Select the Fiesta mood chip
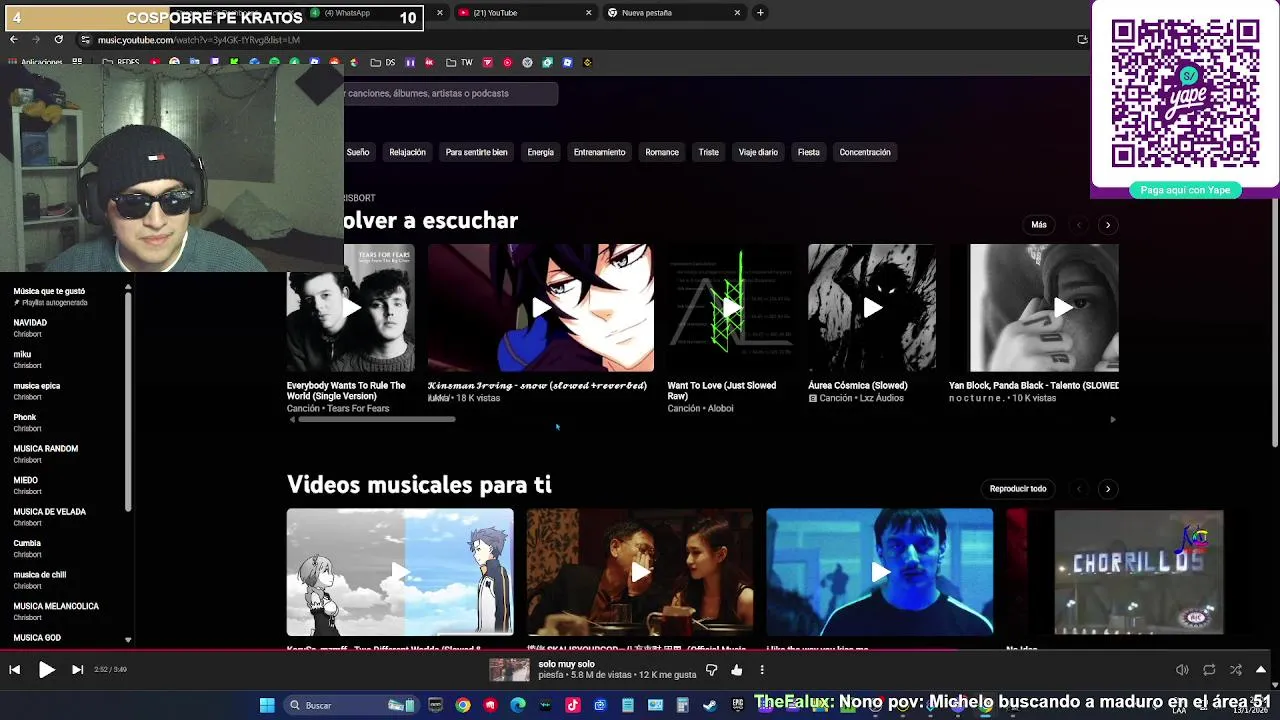1280x720 pixels. (808, 152)
